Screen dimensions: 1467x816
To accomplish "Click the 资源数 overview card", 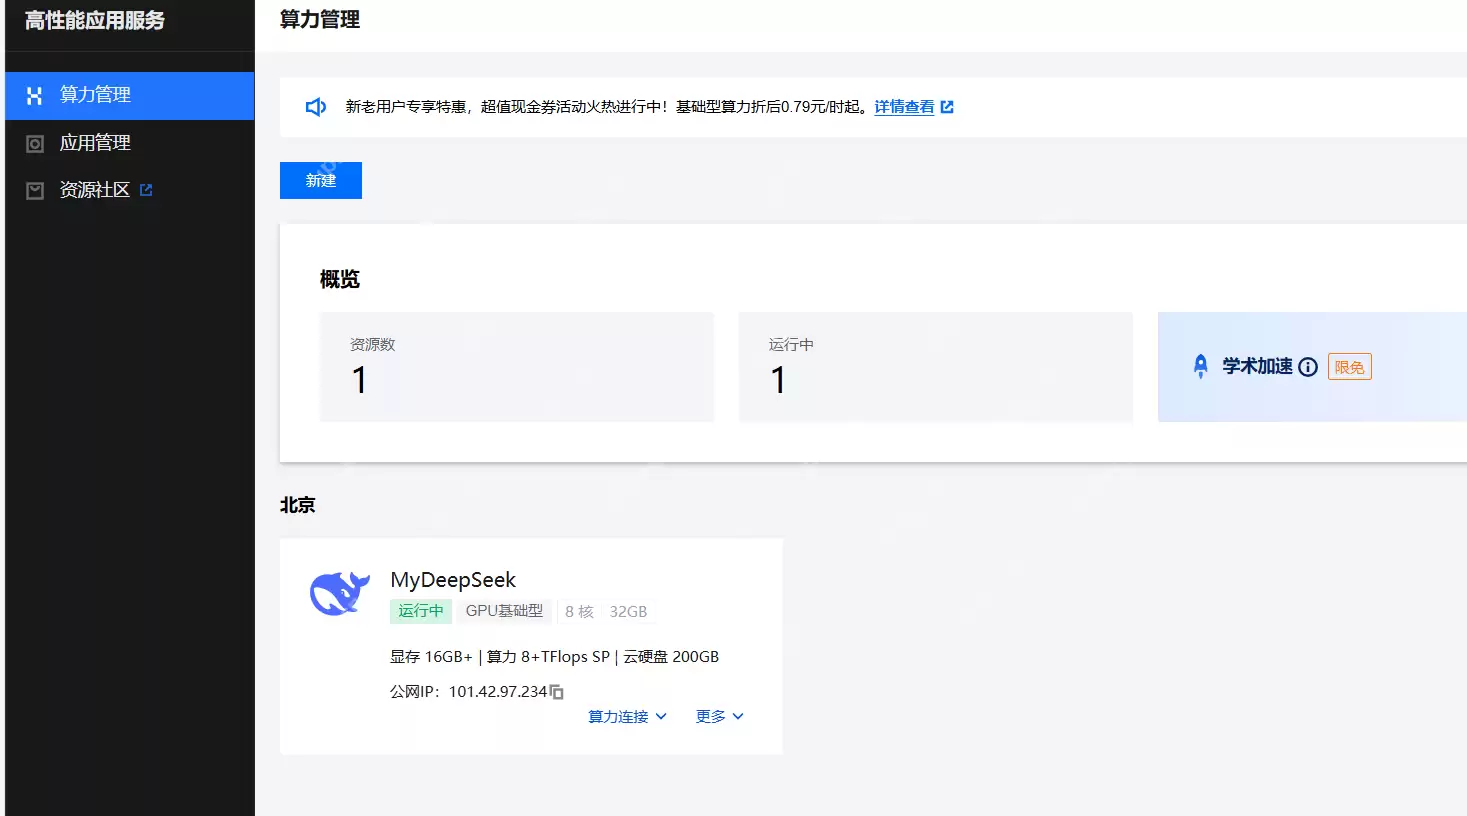I will (516, 366).
